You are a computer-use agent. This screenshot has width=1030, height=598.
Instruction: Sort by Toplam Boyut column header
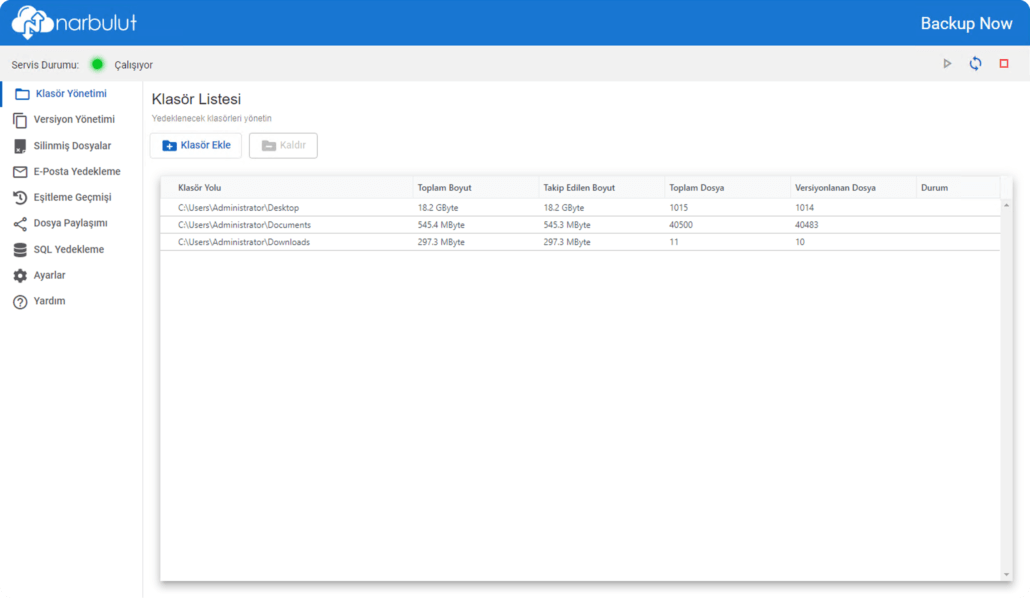click(444, 188)
